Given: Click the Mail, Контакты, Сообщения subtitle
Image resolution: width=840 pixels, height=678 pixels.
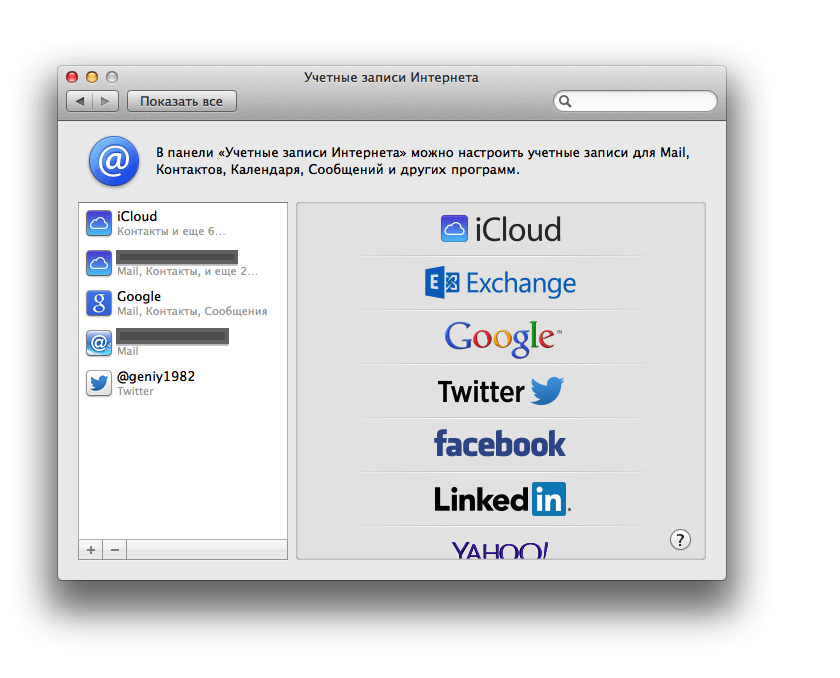Looking at the screenshot, I should click(x=192, y=311).
